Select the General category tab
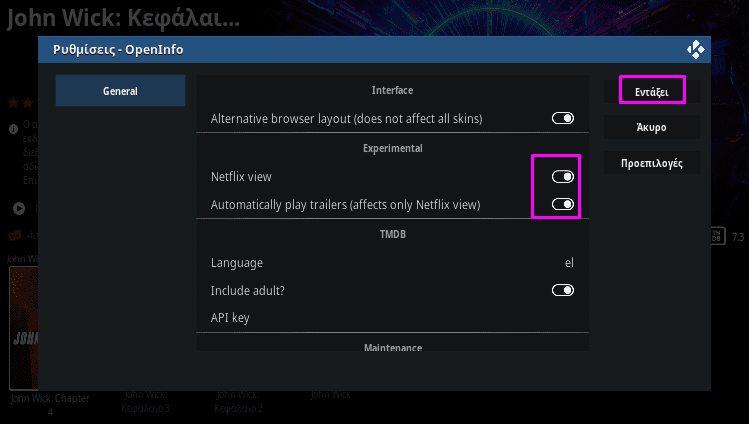This screenshot has width=749, height=424. coord(120,91)
